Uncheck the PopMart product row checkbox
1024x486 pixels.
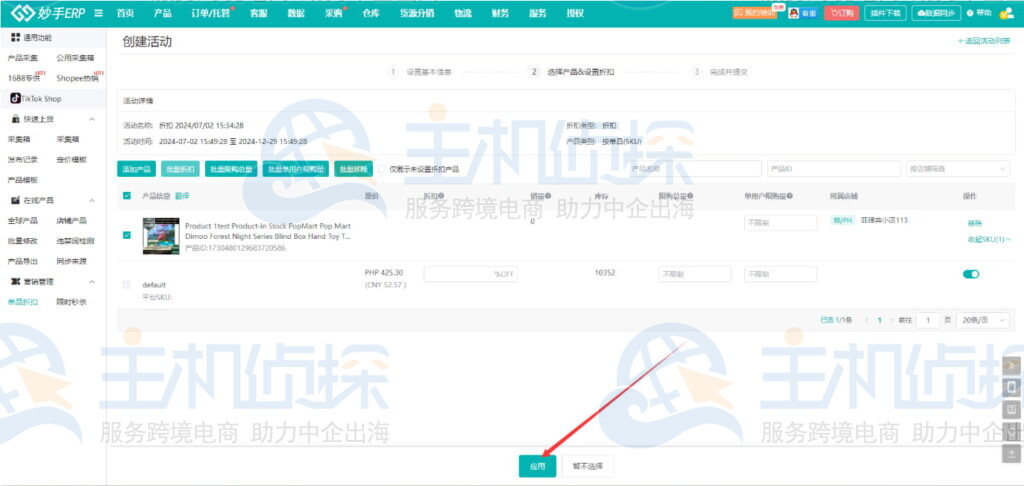[127, 235]
